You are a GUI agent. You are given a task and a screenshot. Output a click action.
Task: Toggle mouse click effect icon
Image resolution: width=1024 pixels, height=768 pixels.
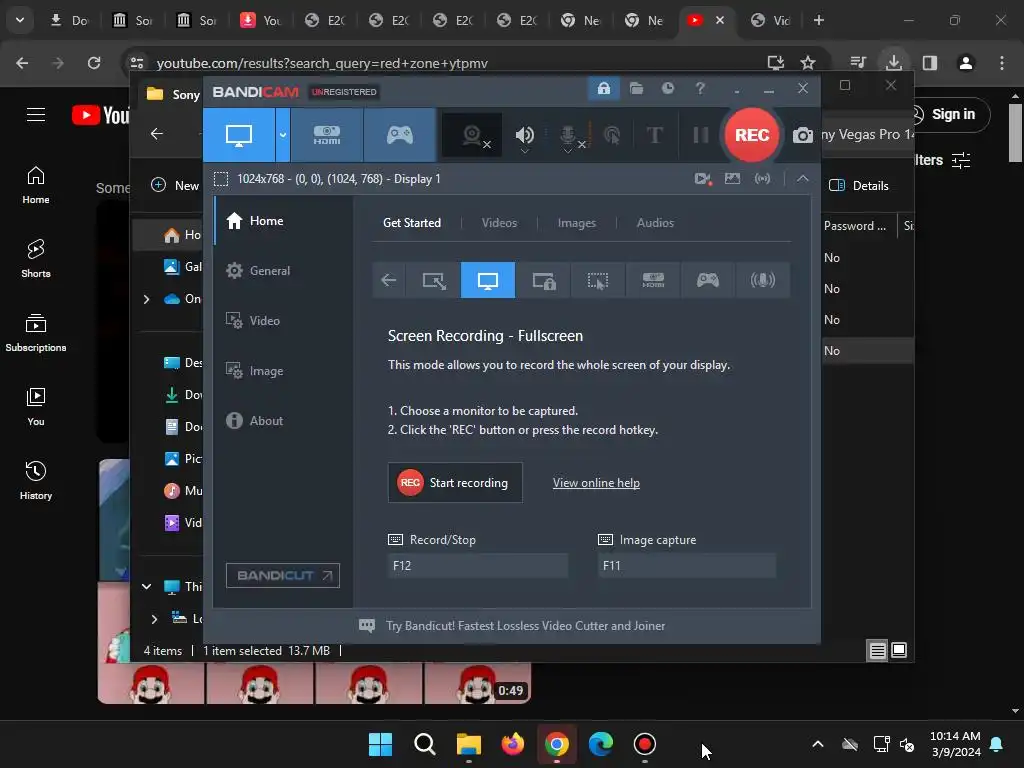click(612, 135)
